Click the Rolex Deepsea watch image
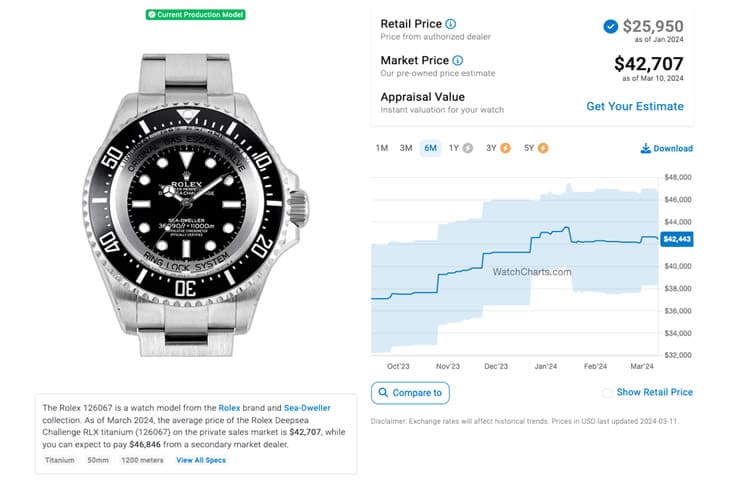 196,205
